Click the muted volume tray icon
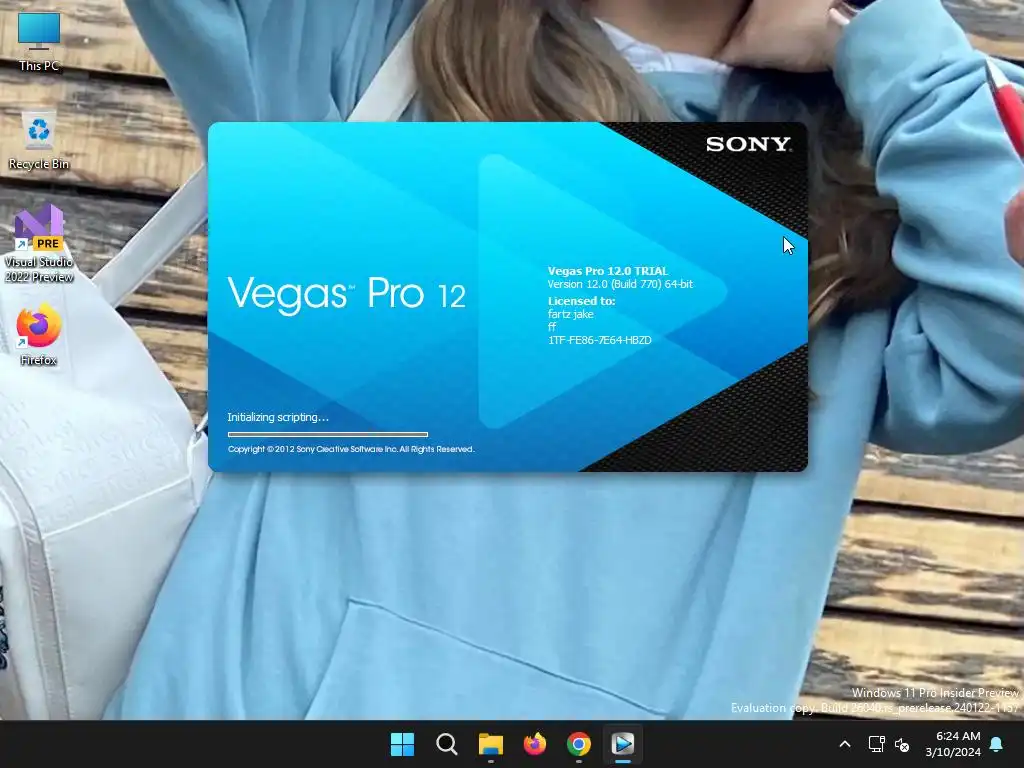The width and height of the screenshot is (1024, 768). (902, 744)
